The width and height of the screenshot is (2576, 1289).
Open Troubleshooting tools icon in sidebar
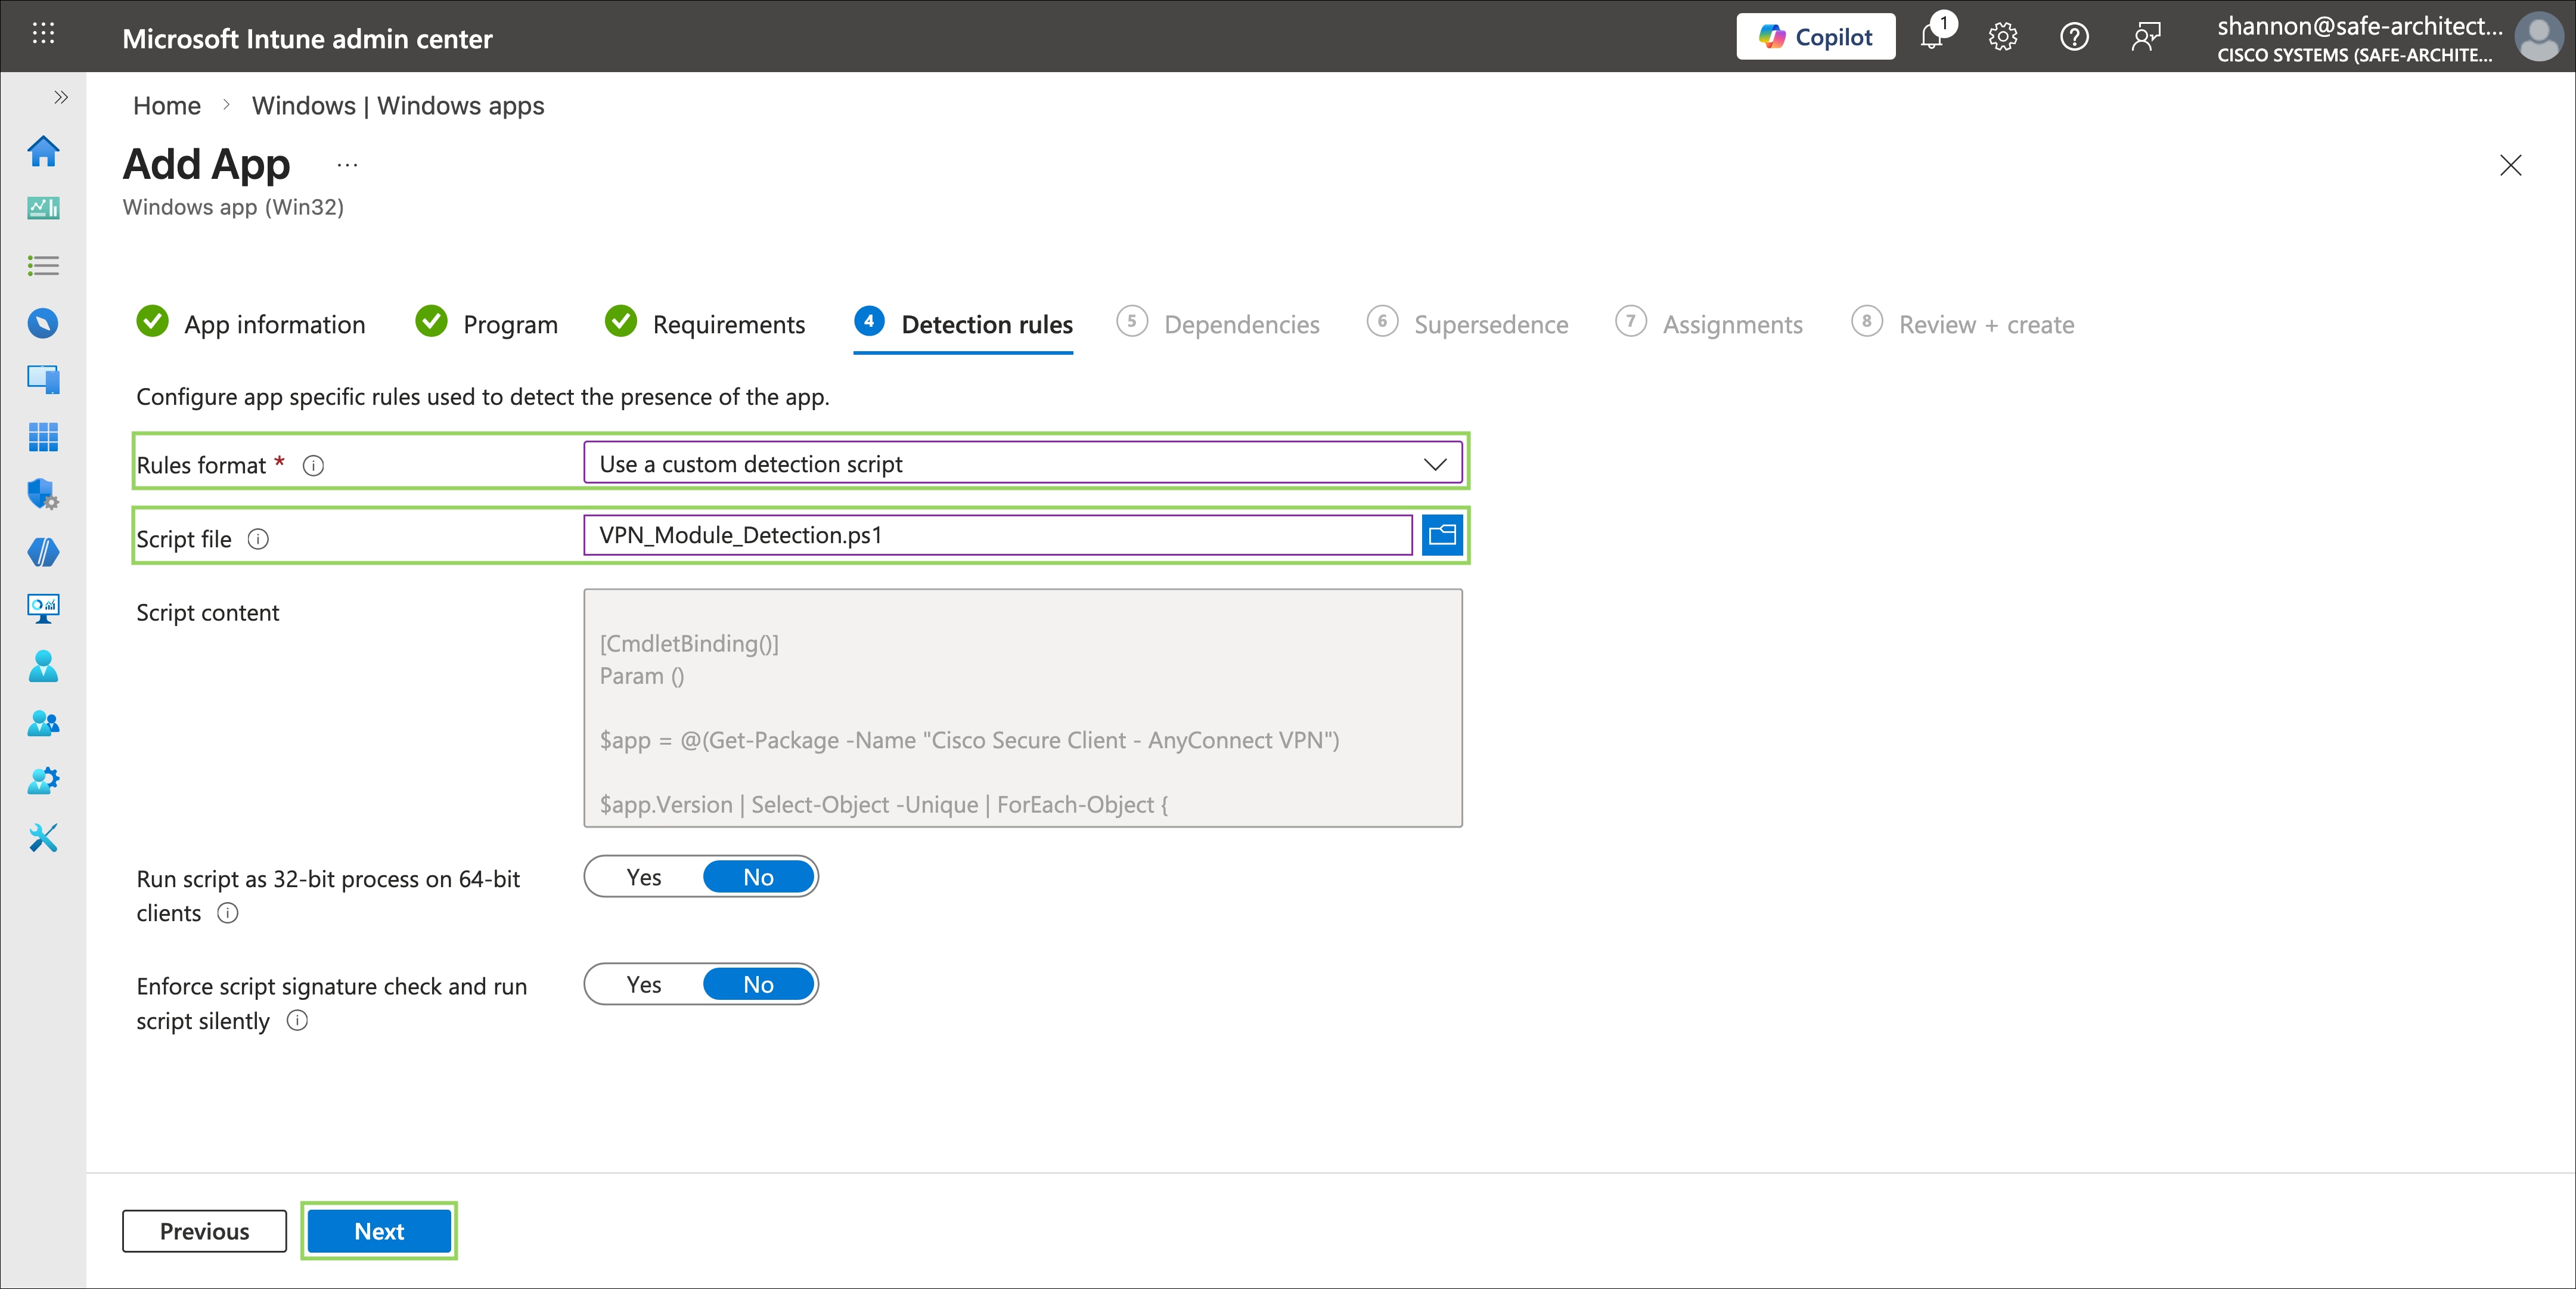tap(43, 837)
